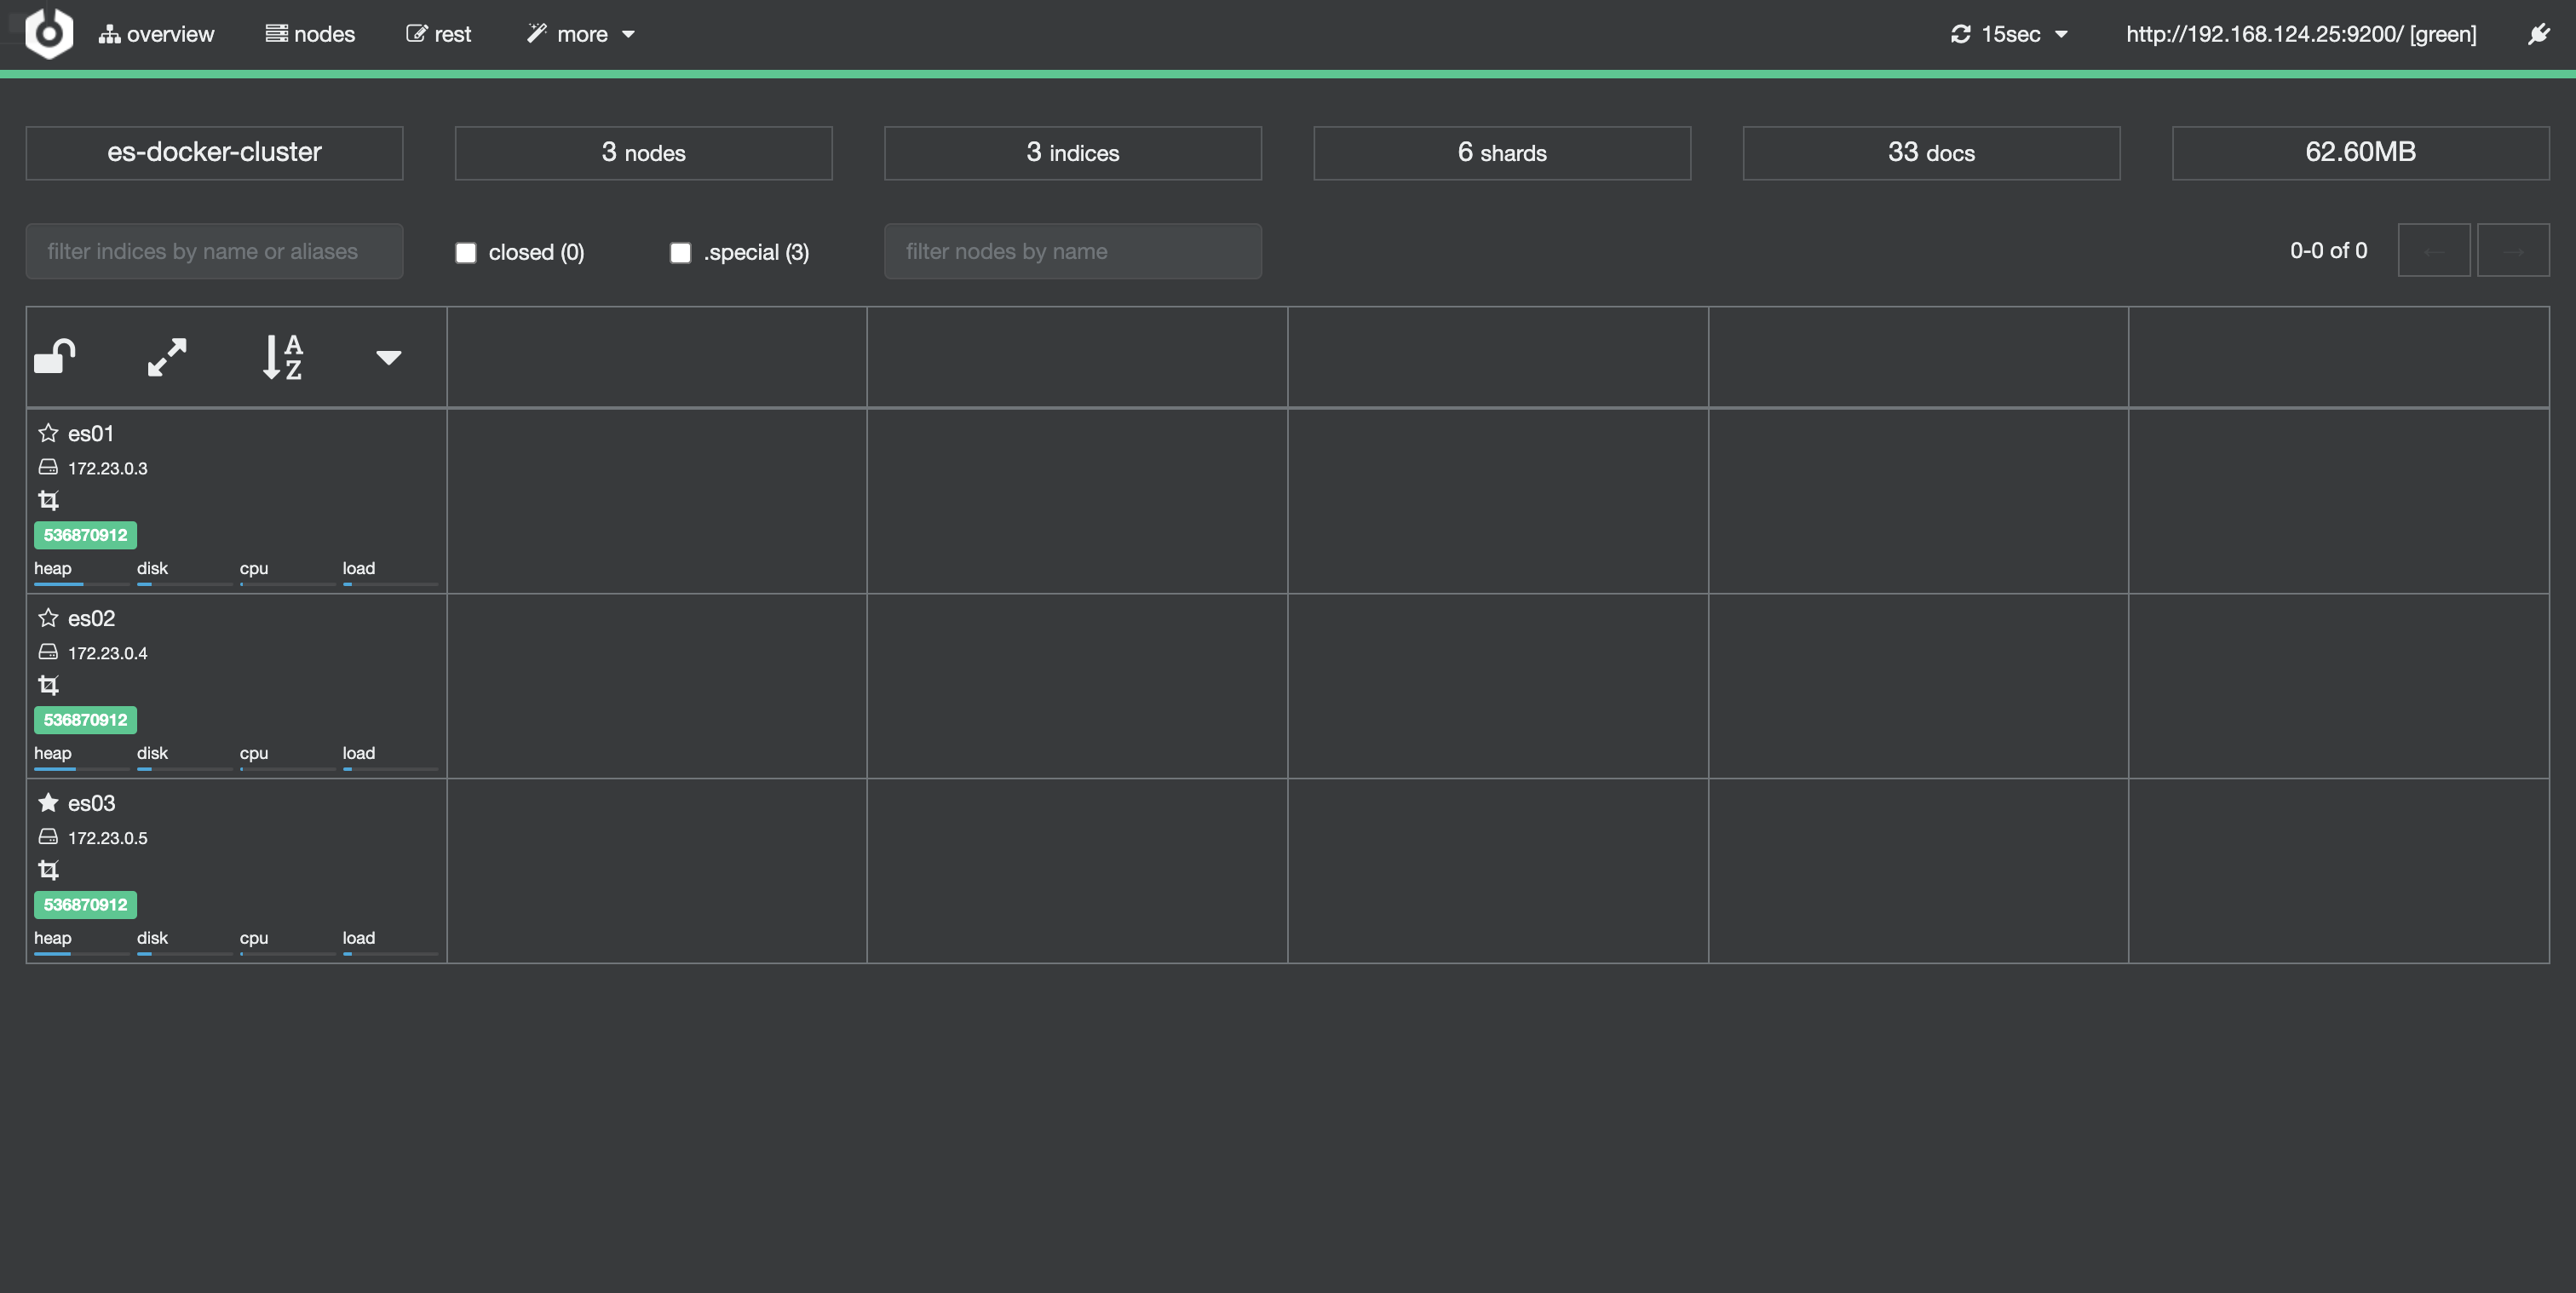This screenshot has height=1293, width=2576.
Task: Expand the more menu
Action: [x=581, y=34]
